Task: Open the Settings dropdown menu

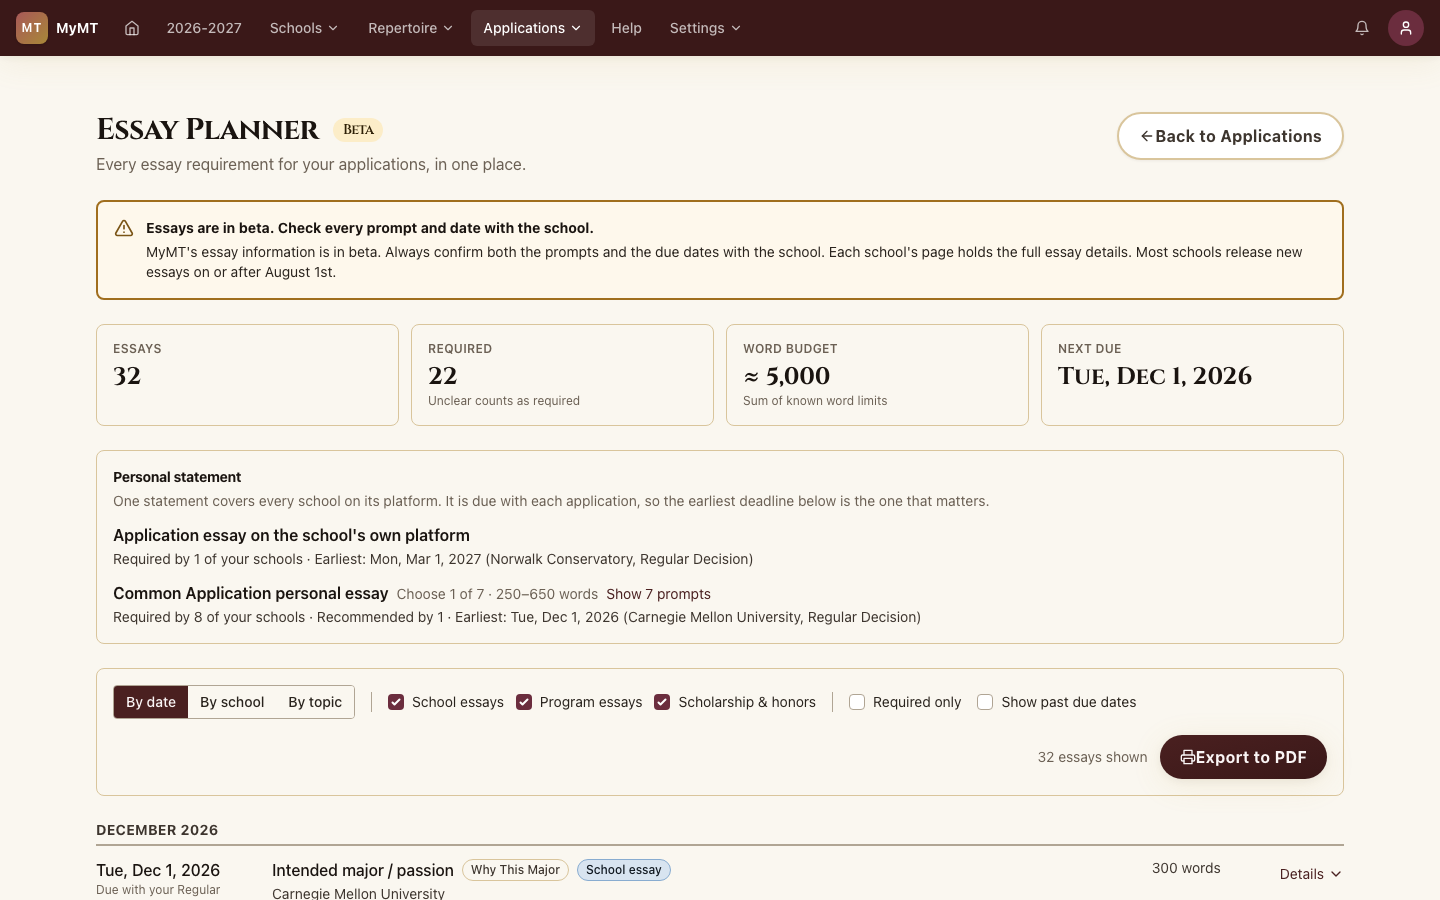Action: (x=705, y=28)
